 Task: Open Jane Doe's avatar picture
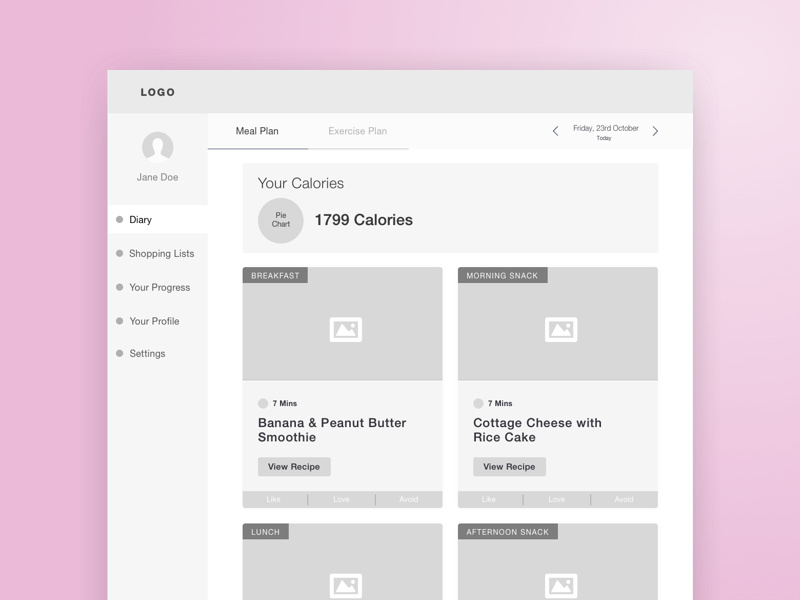coord(158,147)
